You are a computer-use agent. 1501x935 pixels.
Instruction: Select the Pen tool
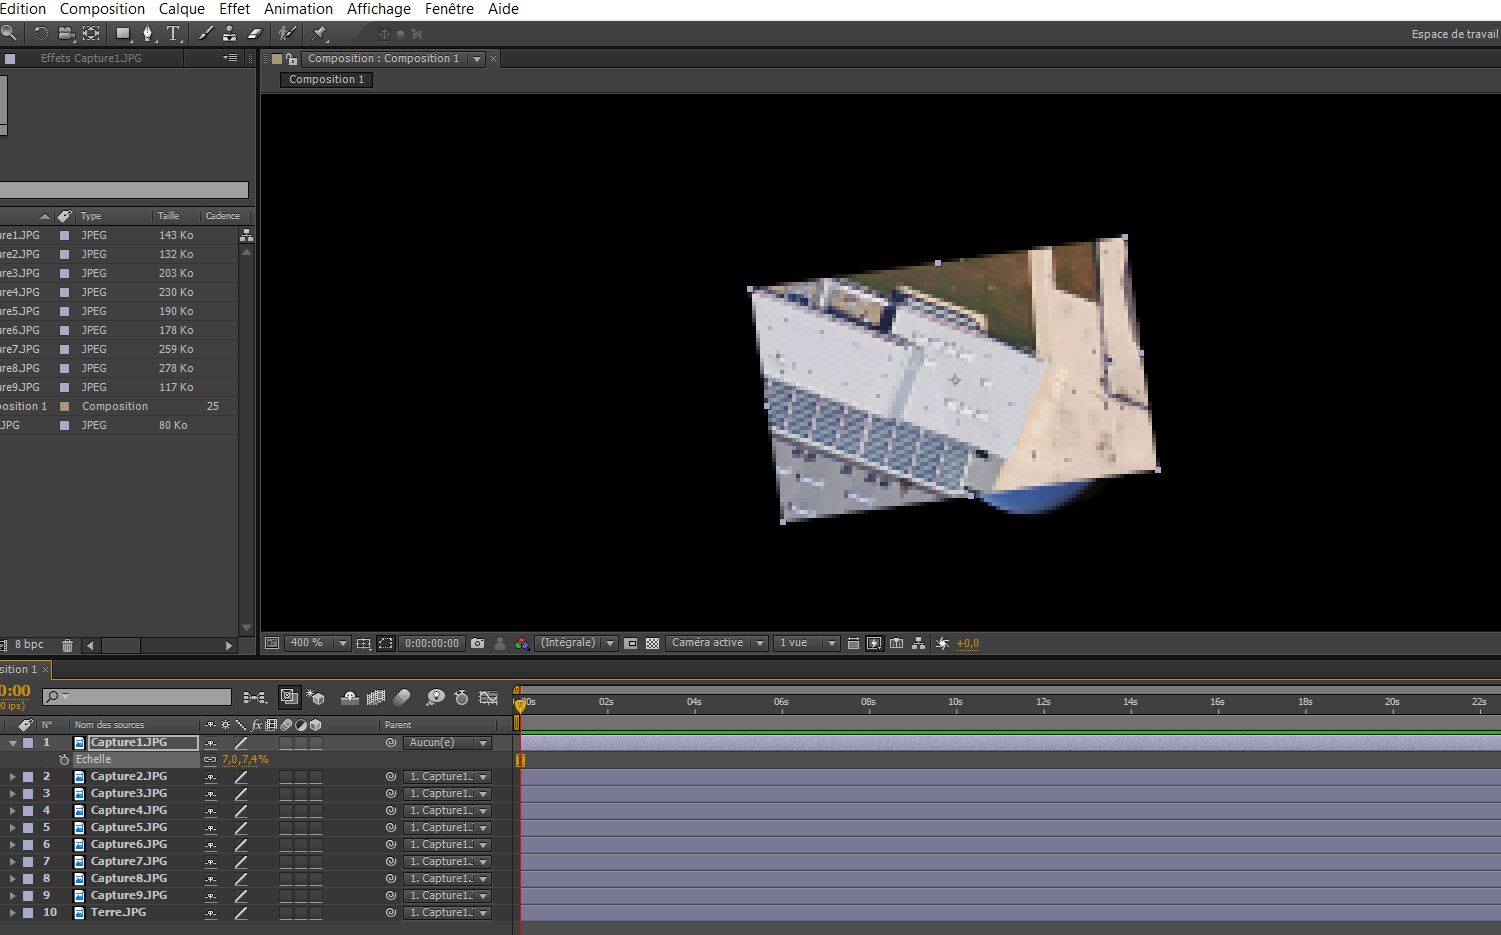point(148,33)
